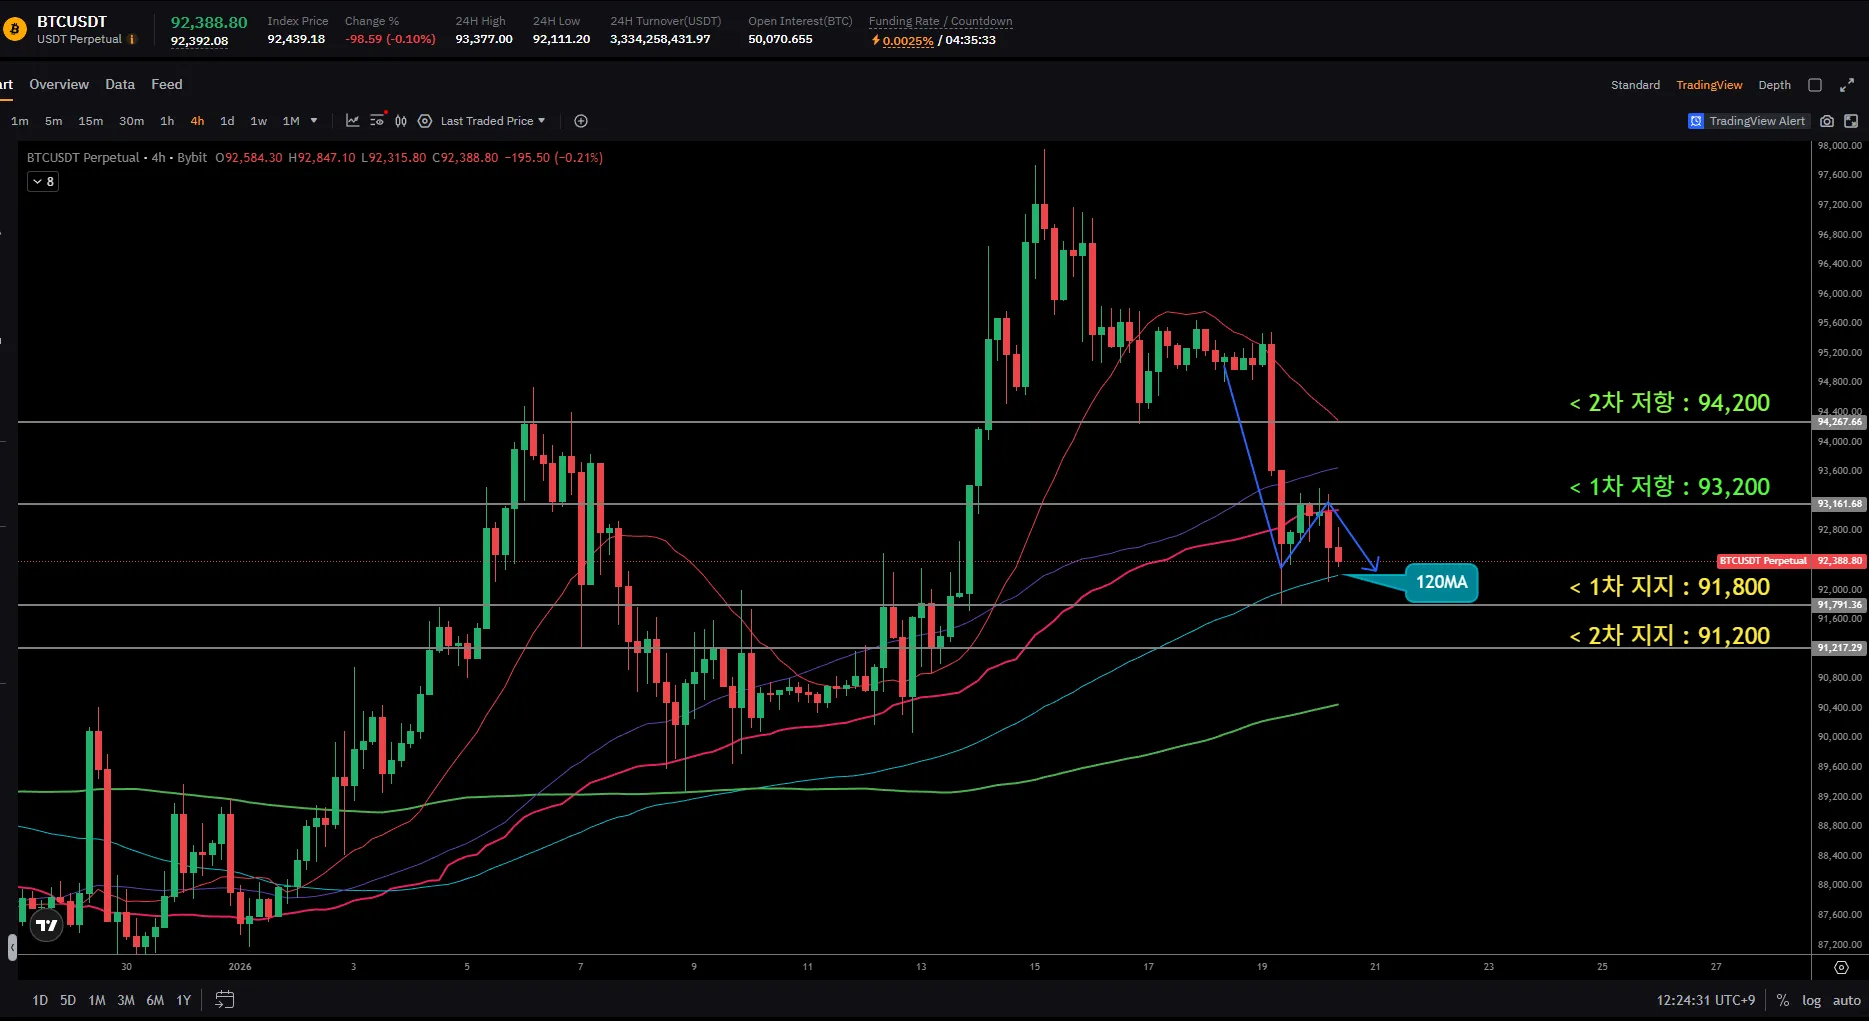
Task: Open more timeframes dropdown arrow after 1M
Action: pyautogui.click(x=314, y=121)
